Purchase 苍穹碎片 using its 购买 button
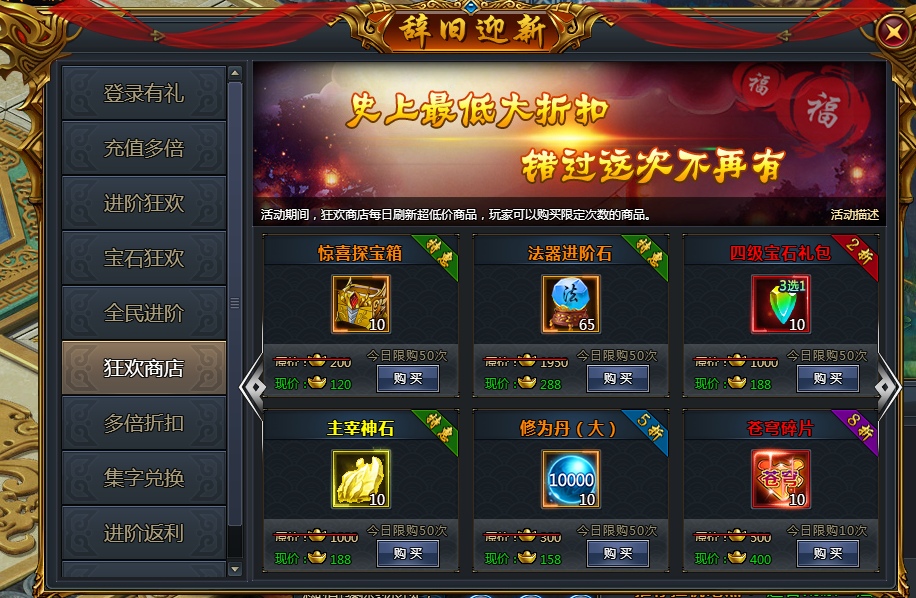 [x=828, y=553]
